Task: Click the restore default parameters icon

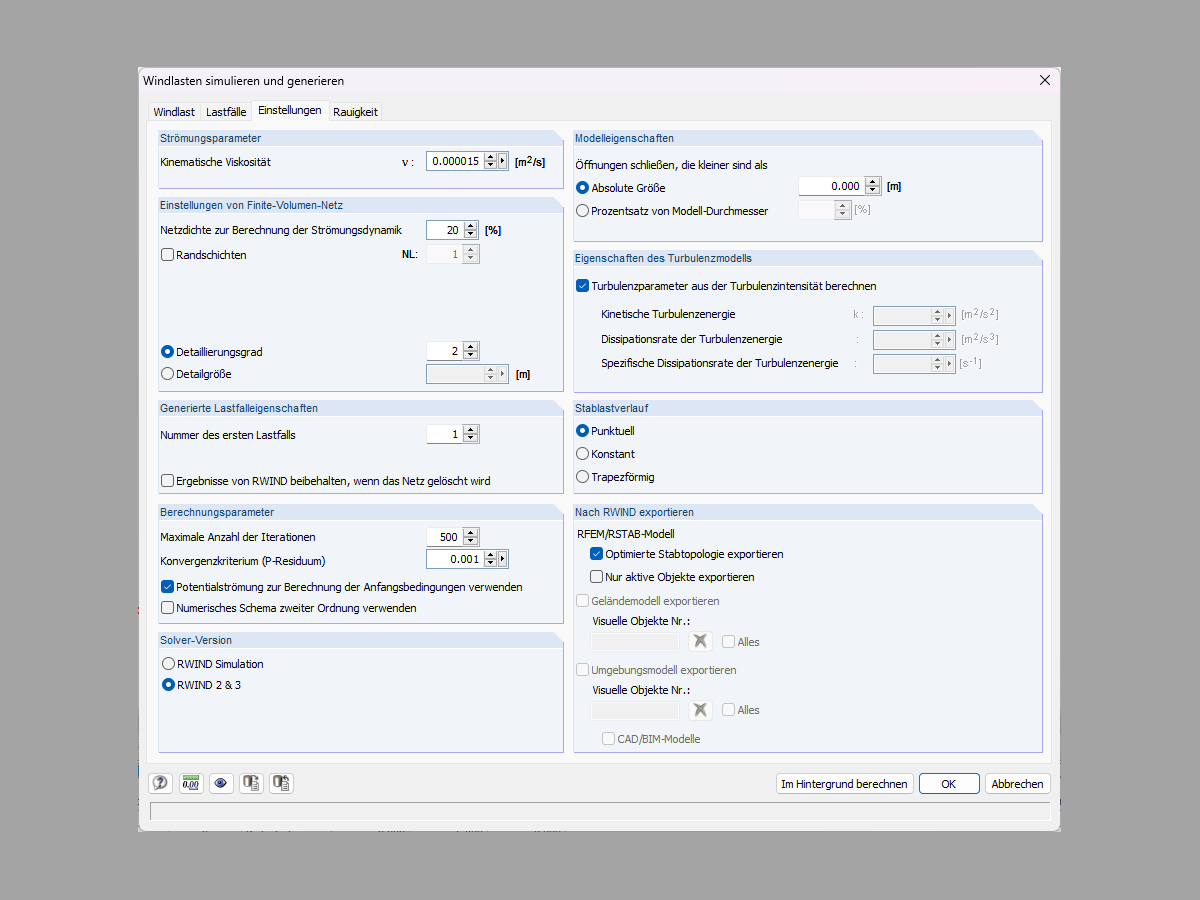Action: 281,783
